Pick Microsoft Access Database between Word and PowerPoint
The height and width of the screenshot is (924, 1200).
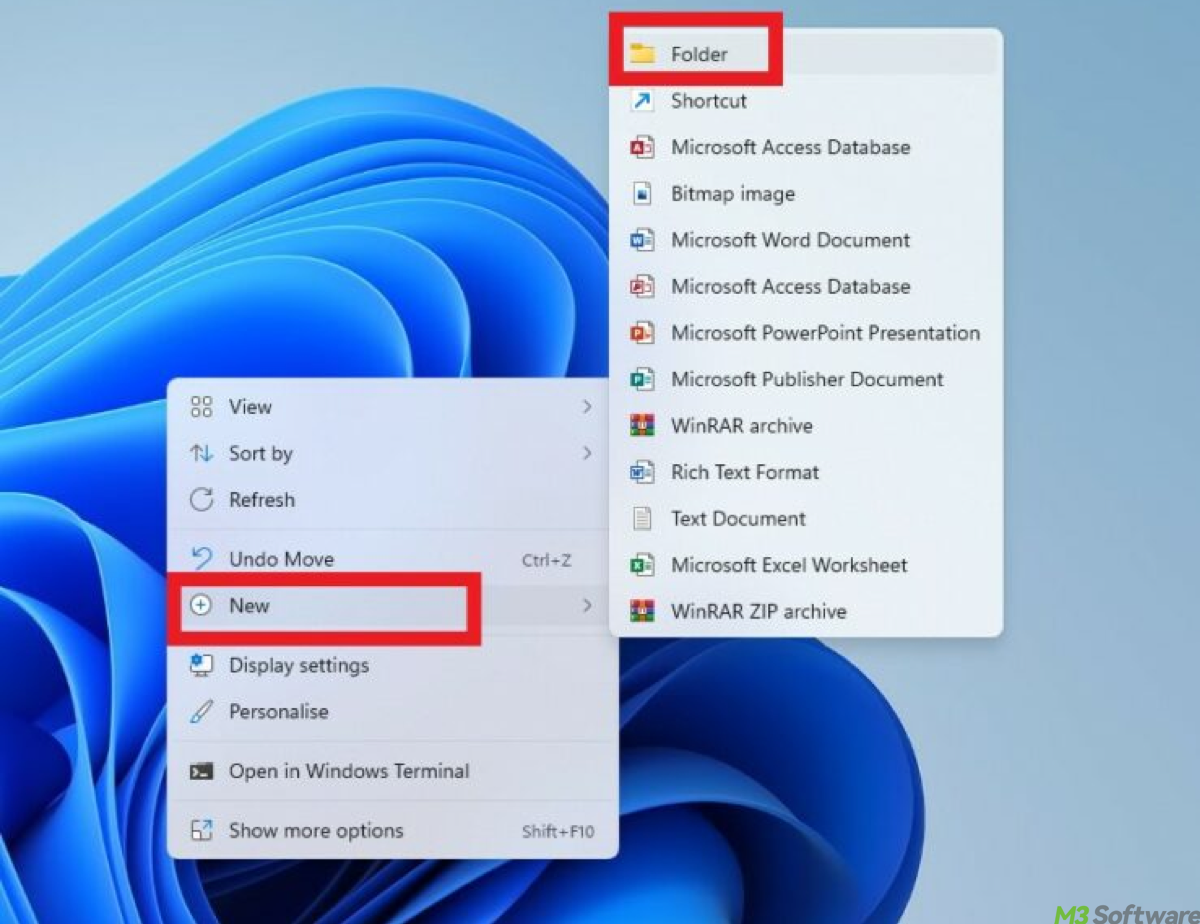[806, 287]
